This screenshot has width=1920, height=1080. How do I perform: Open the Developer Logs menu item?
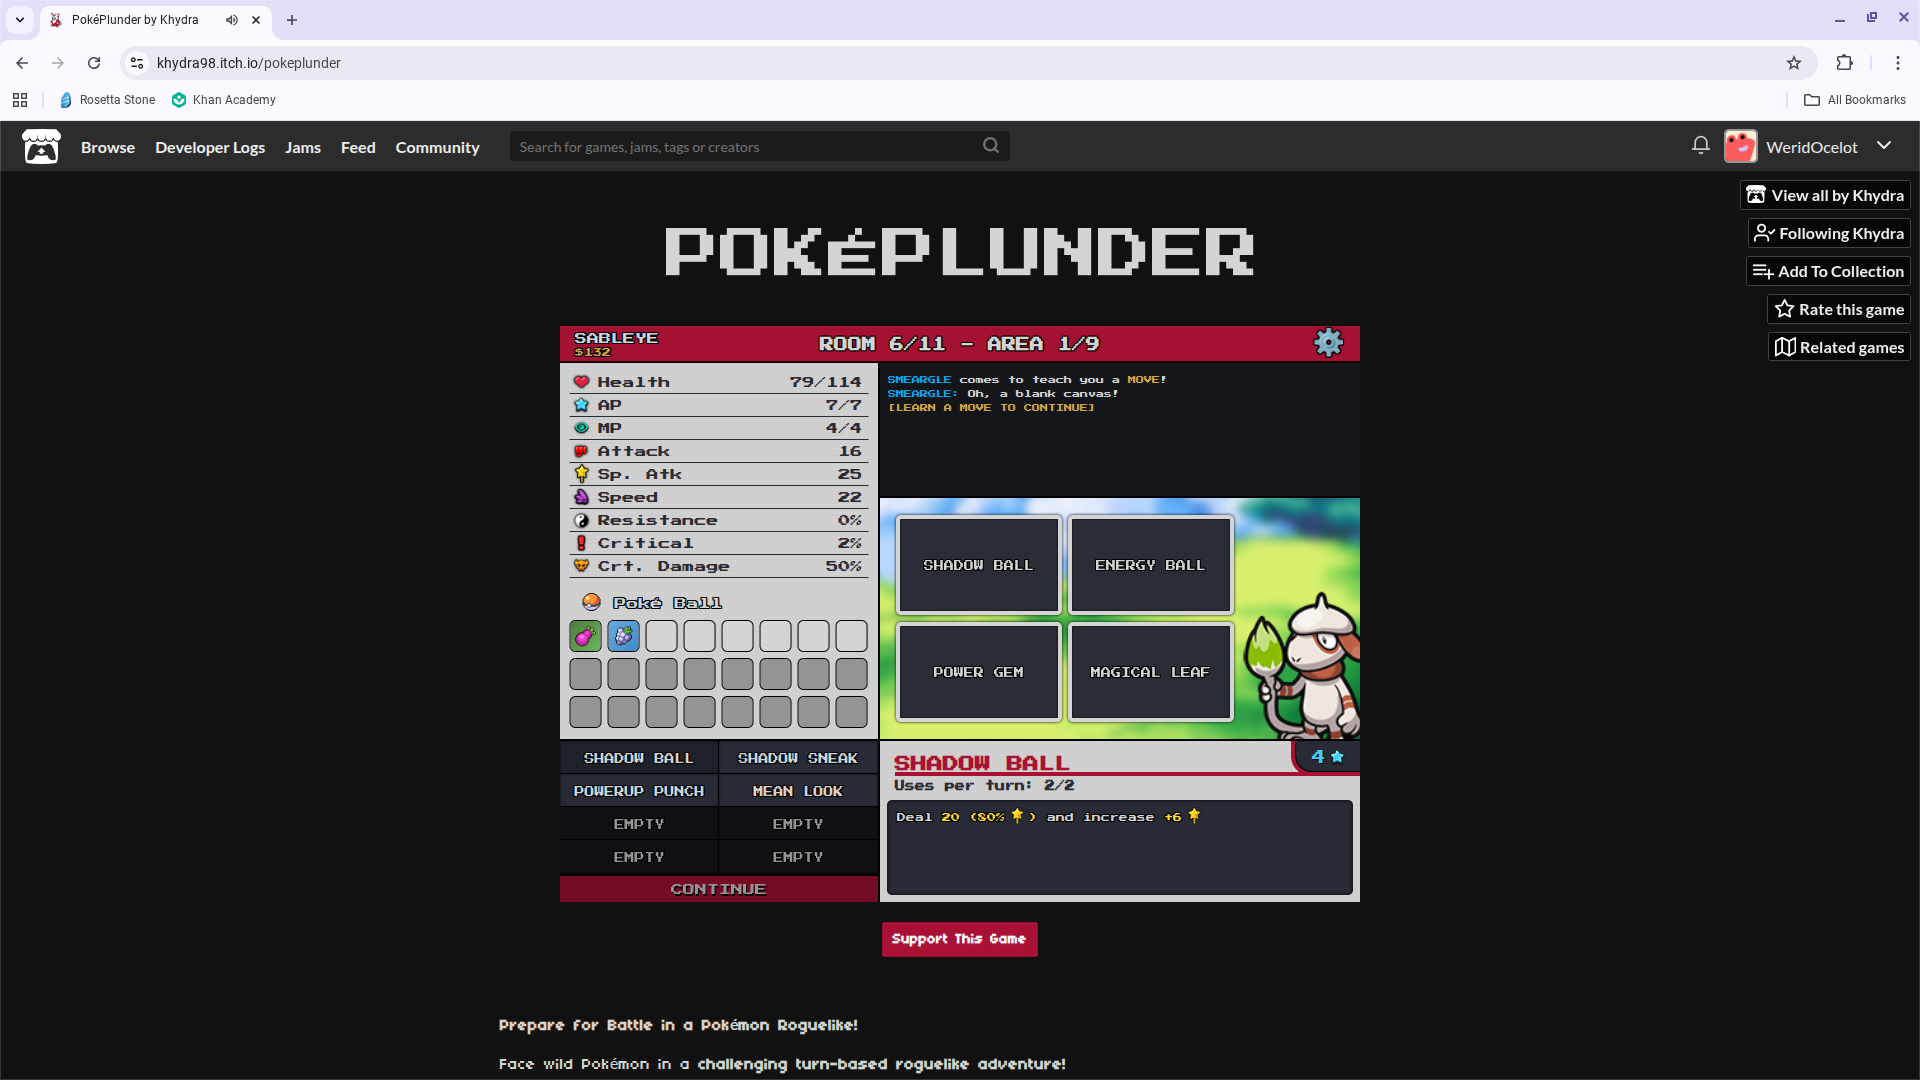[x=210, y=147]
